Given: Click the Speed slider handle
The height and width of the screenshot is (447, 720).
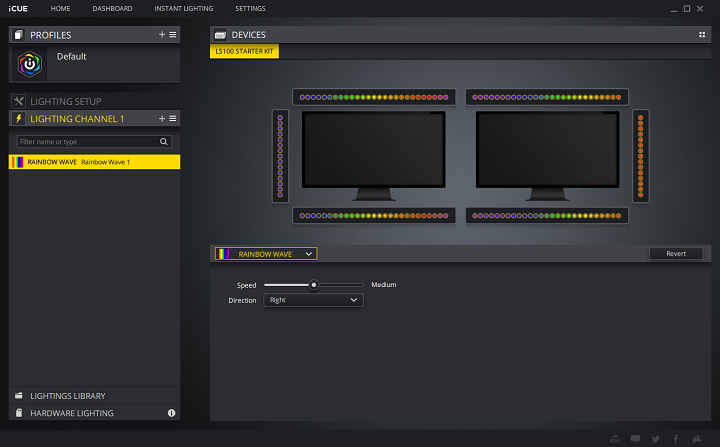Looking at the screenshot, I should point(314,285).
